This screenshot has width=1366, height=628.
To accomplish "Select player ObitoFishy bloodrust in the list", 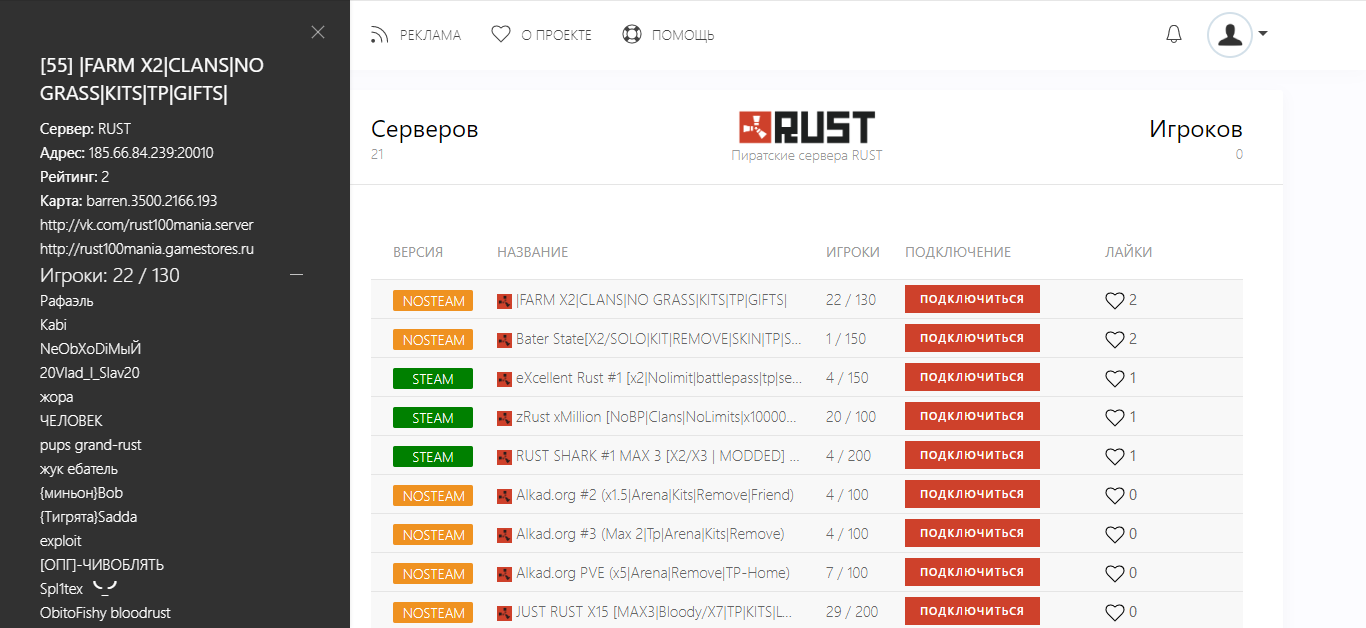I will point(105,613).
